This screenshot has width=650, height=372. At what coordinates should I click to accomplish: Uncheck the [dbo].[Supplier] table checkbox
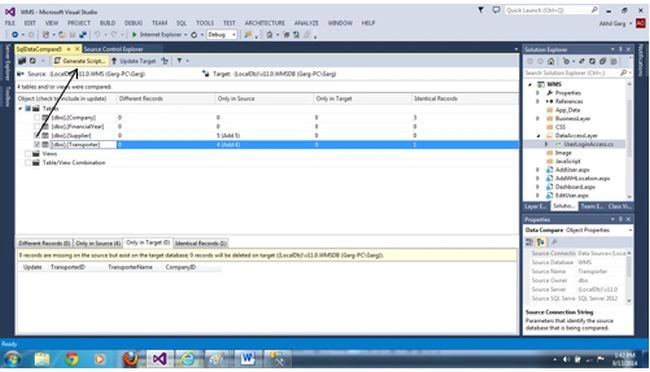pyautogui.click(x=37, y=136)
